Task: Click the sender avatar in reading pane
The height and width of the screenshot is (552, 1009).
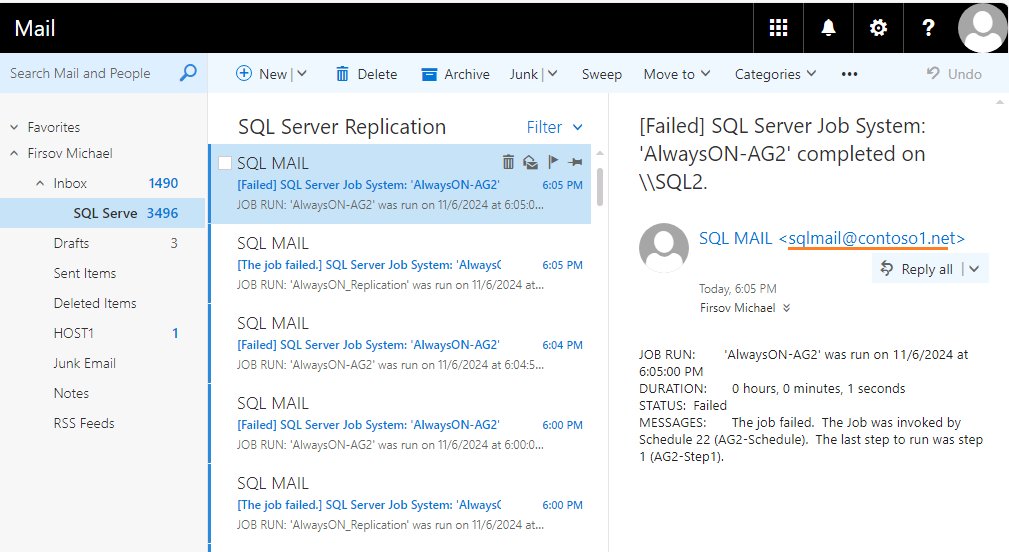Action: 663,248
